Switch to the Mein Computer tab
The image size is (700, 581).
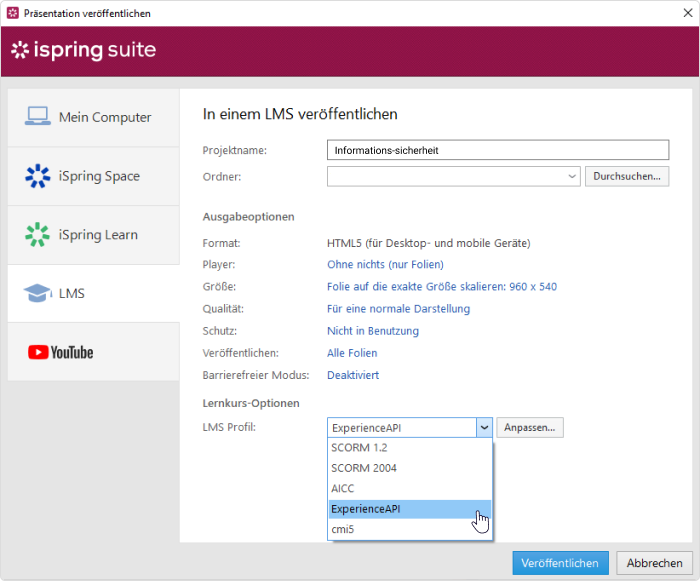(x=94, y=117)
